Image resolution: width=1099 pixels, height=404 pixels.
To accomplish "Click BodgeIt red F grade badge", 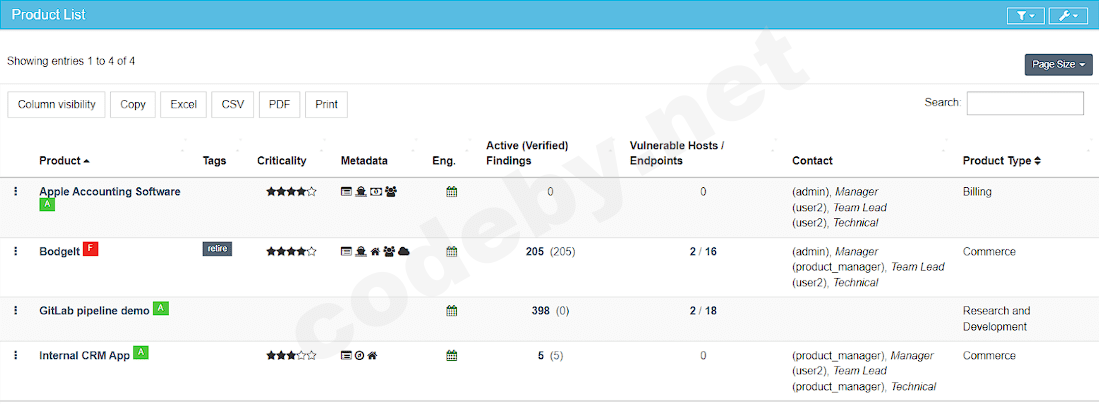I will pyautogui.click(x=90, y=249).
